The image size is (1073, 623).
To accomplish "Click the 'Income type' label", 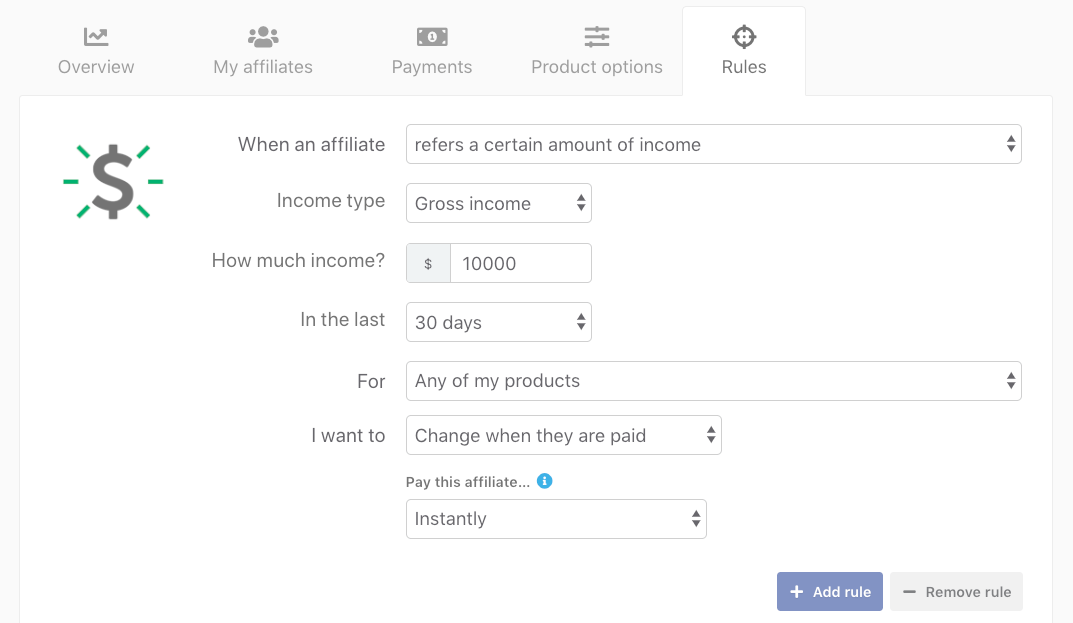I will 331,201.
